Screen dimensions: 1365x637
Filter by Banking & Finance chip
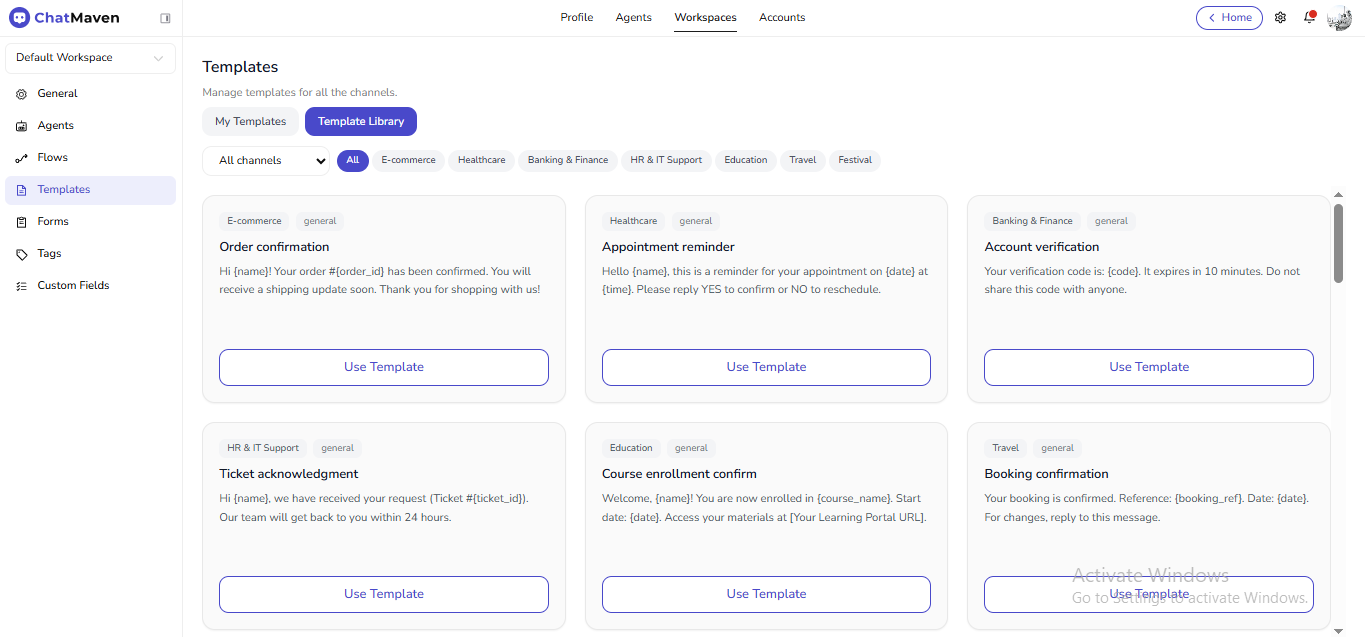[x=568, y=160]
